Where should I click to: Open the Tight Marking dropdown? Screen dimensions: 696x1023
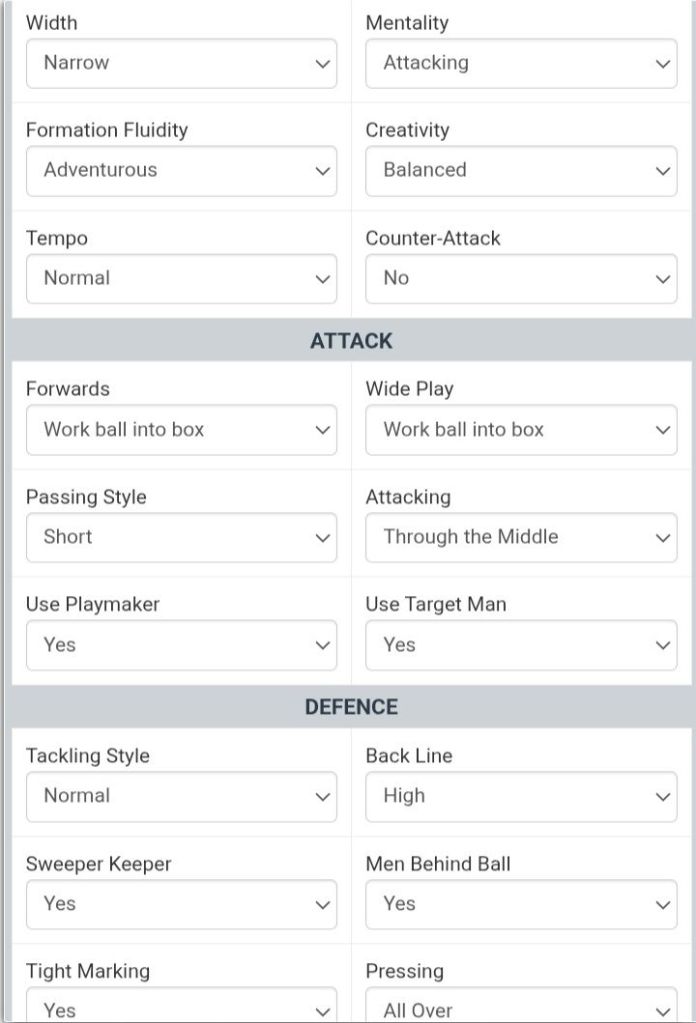(181, 1008)
